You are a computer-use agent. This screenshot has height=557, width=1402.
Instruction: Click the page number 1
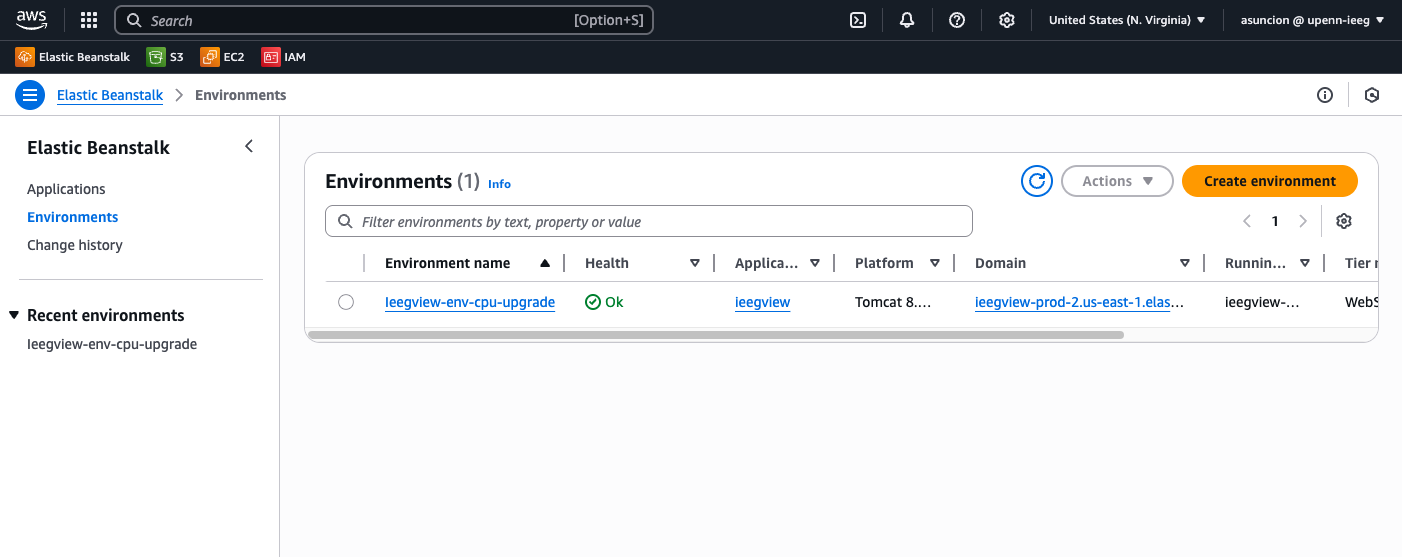coord(1275,221)
